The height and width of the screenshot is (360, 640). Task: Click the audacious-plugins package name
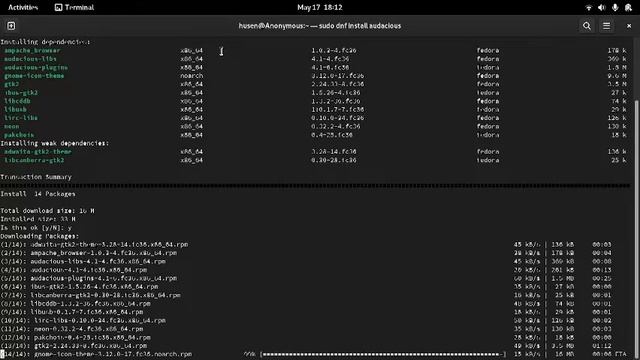(36, 67)
